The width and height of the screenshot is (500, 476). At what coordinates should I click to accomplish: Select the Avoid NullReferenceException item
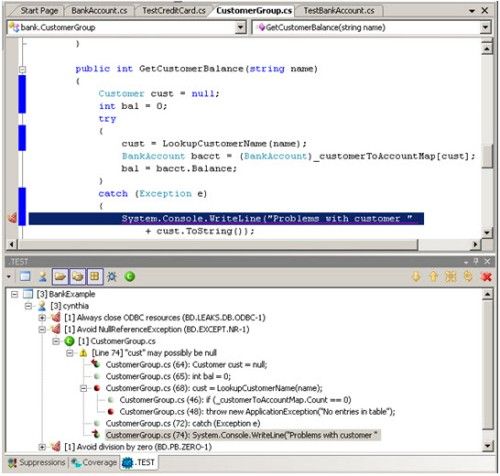coord(157,330)
